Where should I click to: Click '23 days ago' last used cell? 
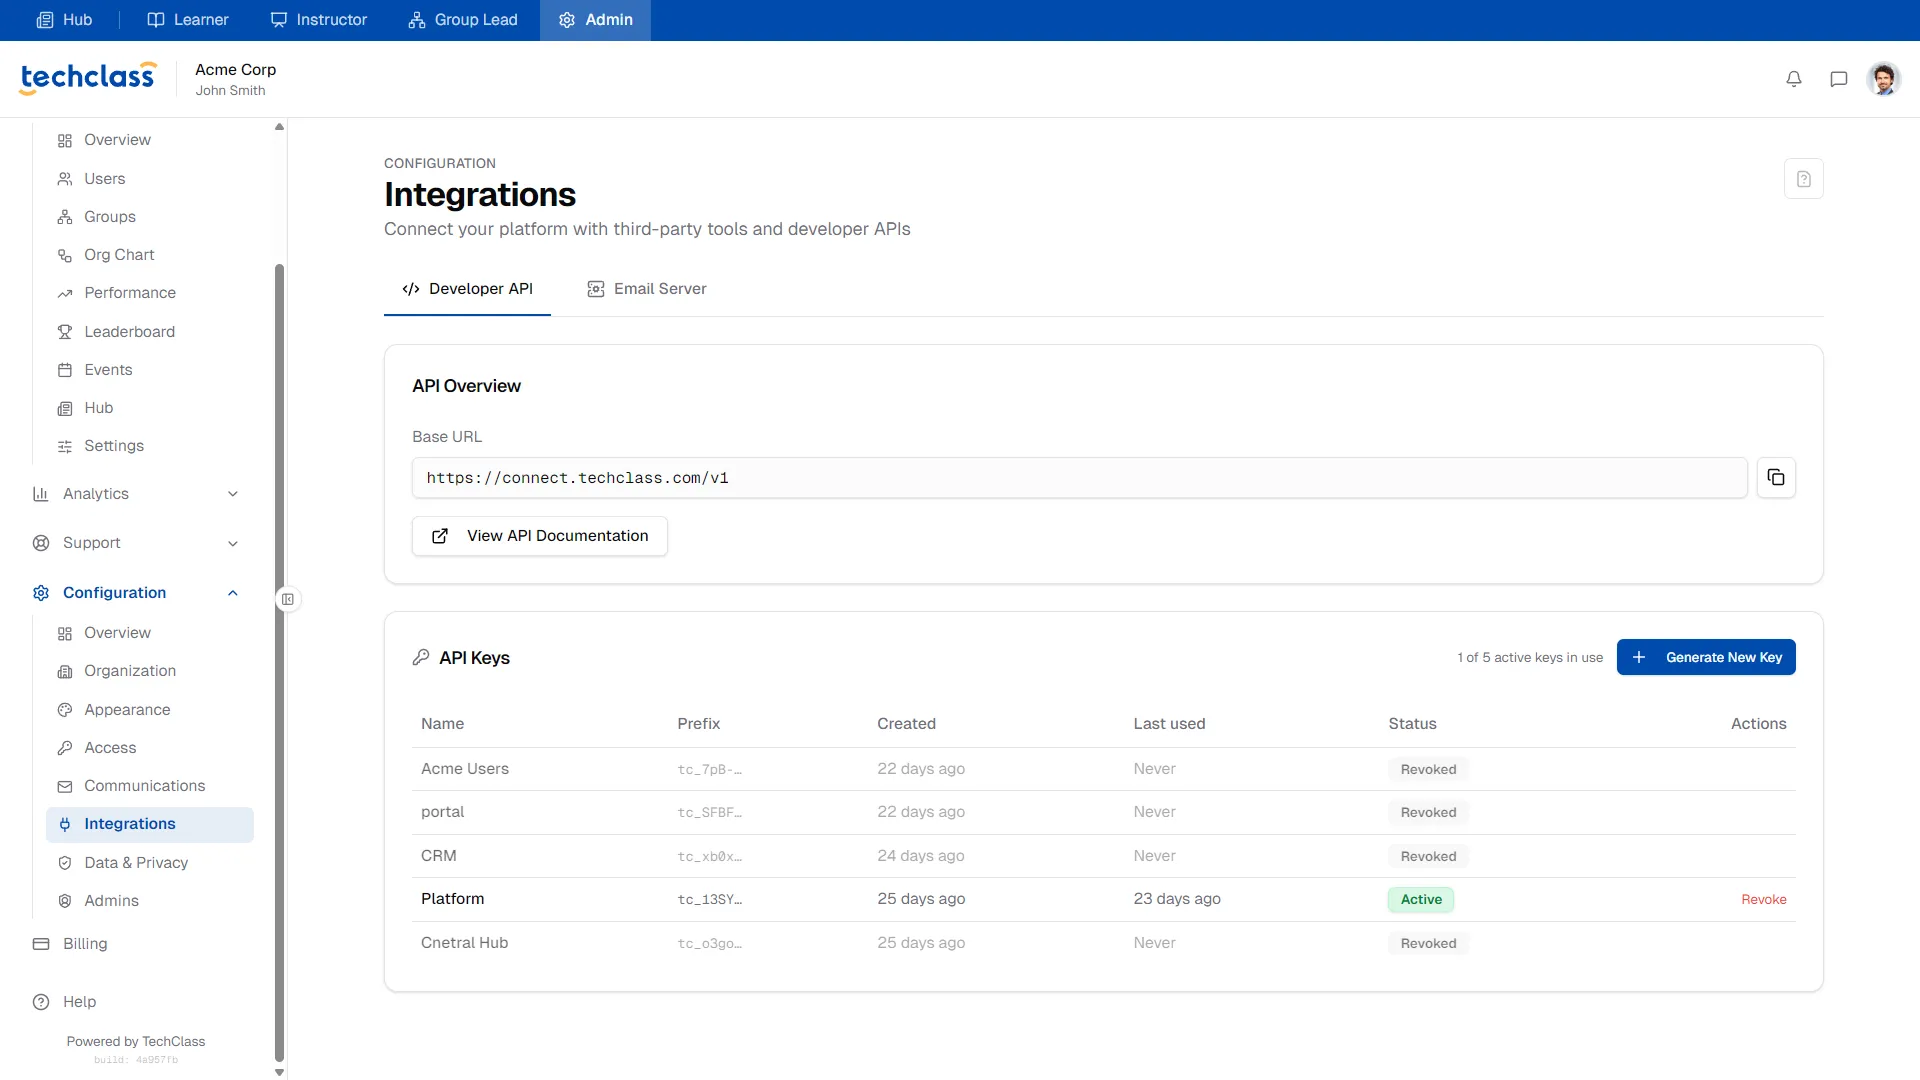1177,899
